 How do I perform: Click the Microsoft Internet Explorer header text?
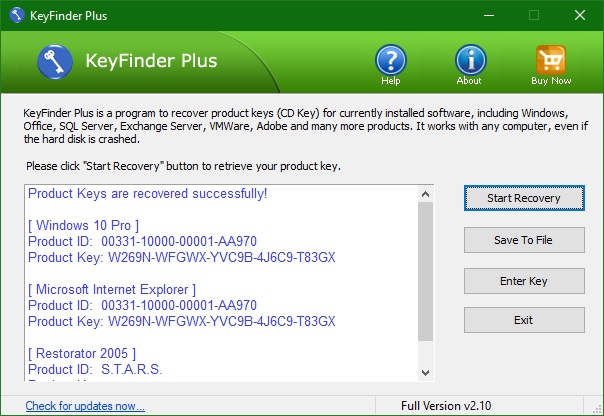point(112,289)
